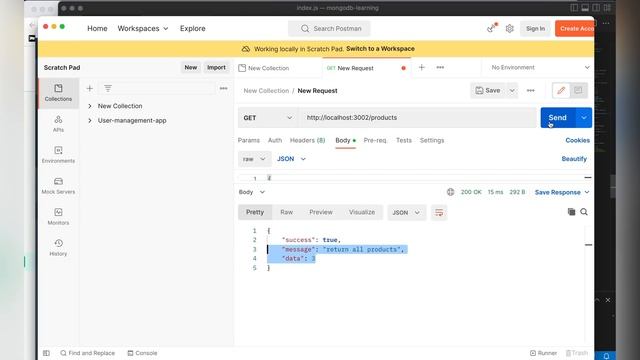Open Workspaces dropdown menu
This screenshot has height=360, width=640.
point(143,29)
